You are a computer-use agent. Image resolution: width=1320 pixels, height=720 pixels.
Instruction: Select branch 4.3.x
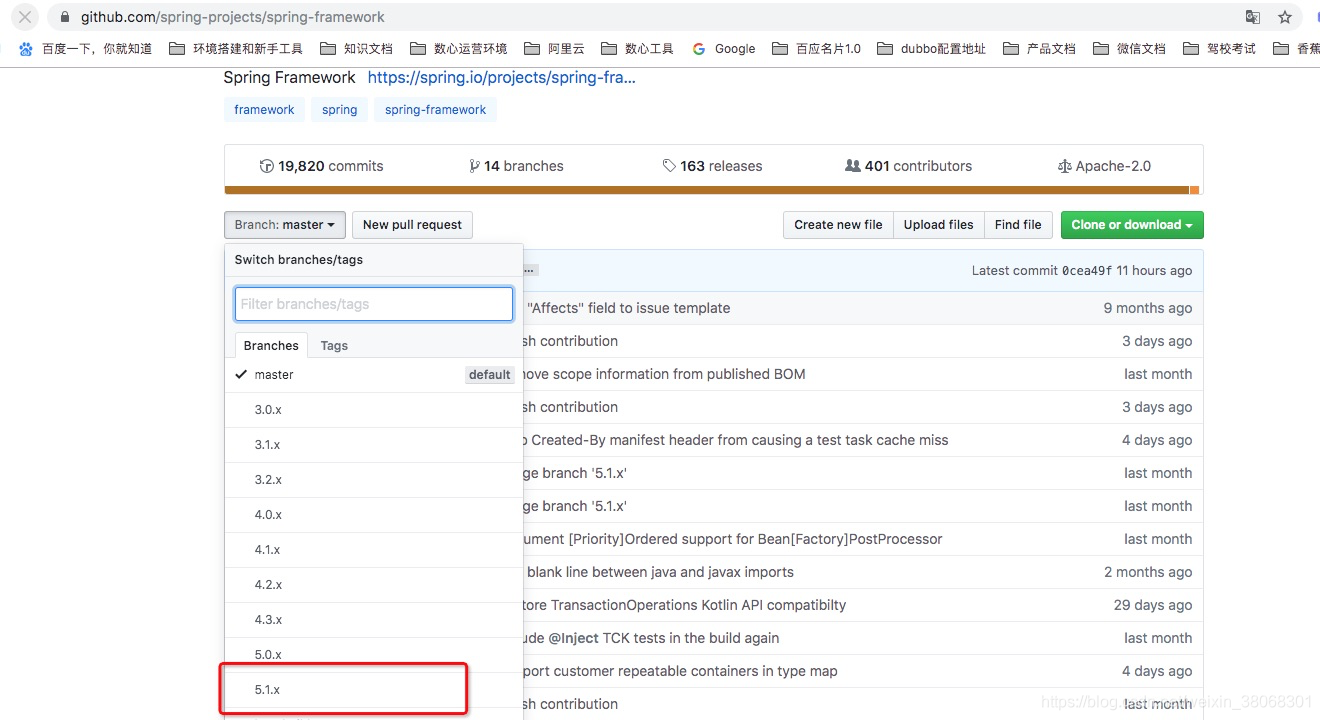(x=374, y=620)
